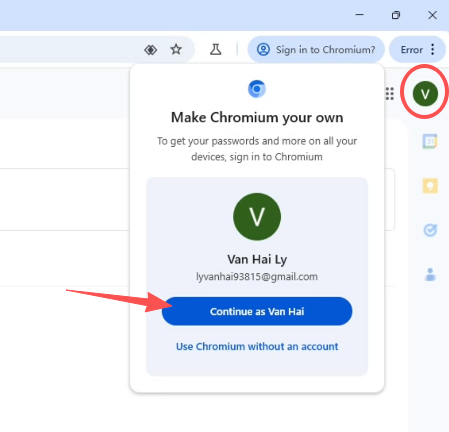This screenshot has width=449, height=432.
Task: Click Continue as Van Hai button
Action: (x=257, y=311)
